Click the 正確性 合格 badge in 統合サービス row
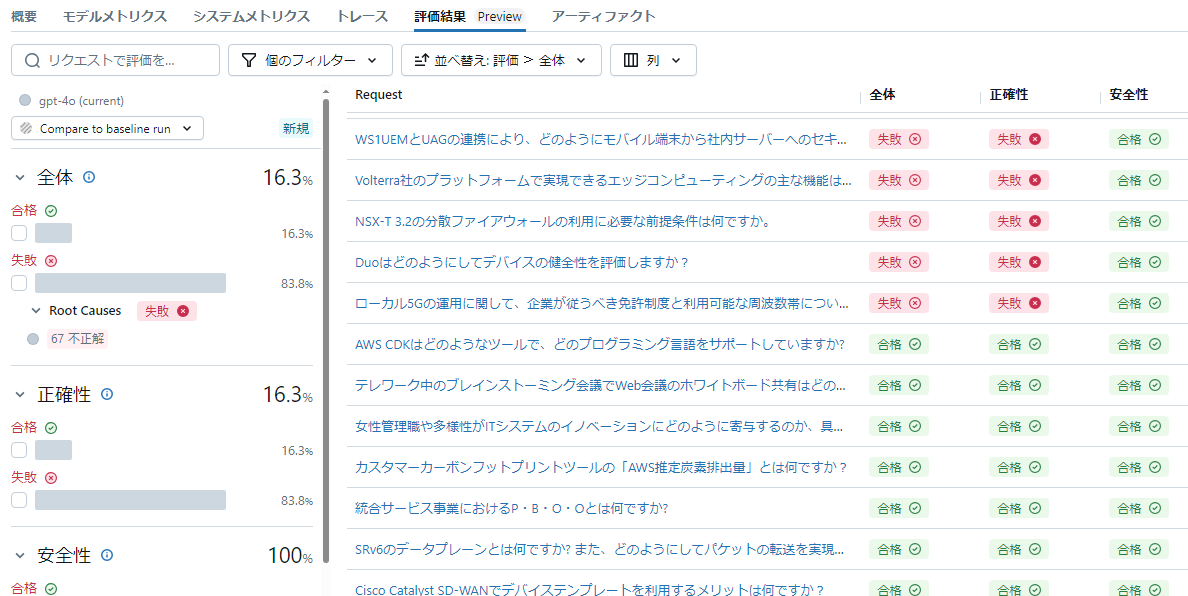This screenshot has width=1188, height=596. (x=1018, y=507)
